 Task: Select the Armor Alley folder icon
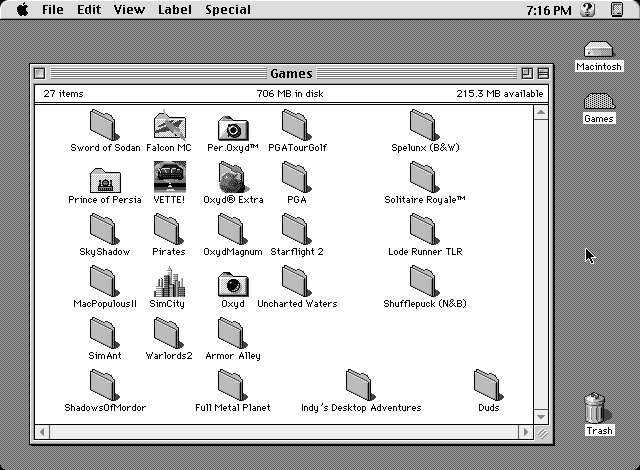[x=232, y=333]
